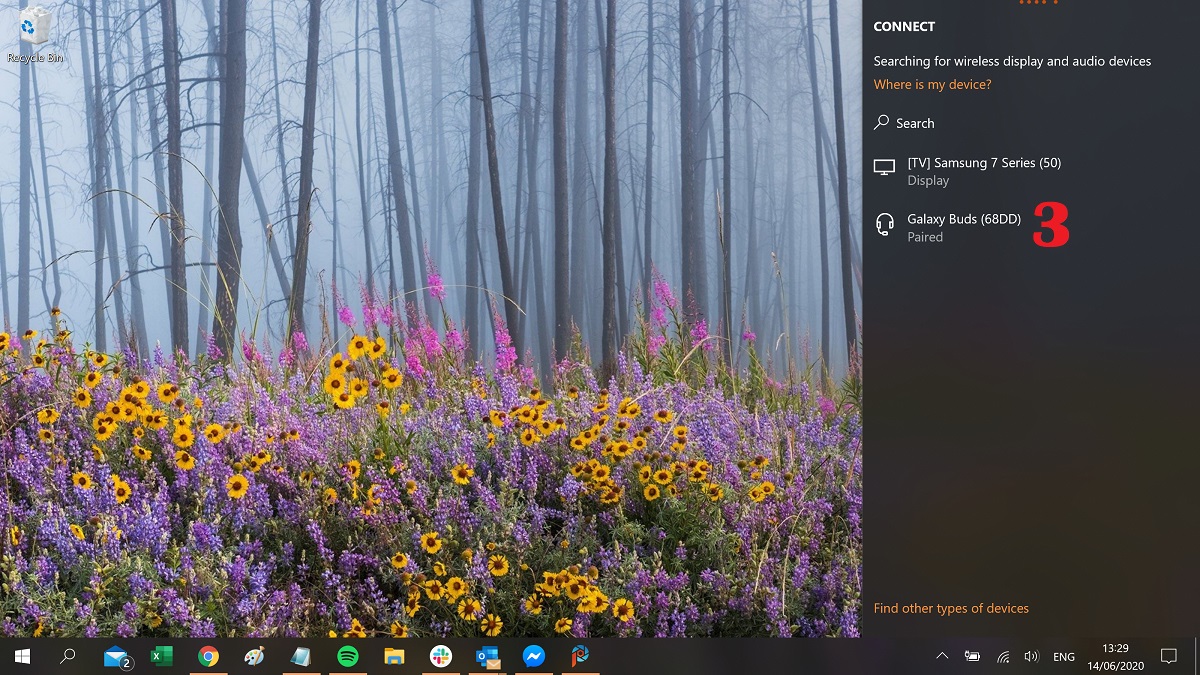Open Google Chrome from taskbar

click(208, 656)
